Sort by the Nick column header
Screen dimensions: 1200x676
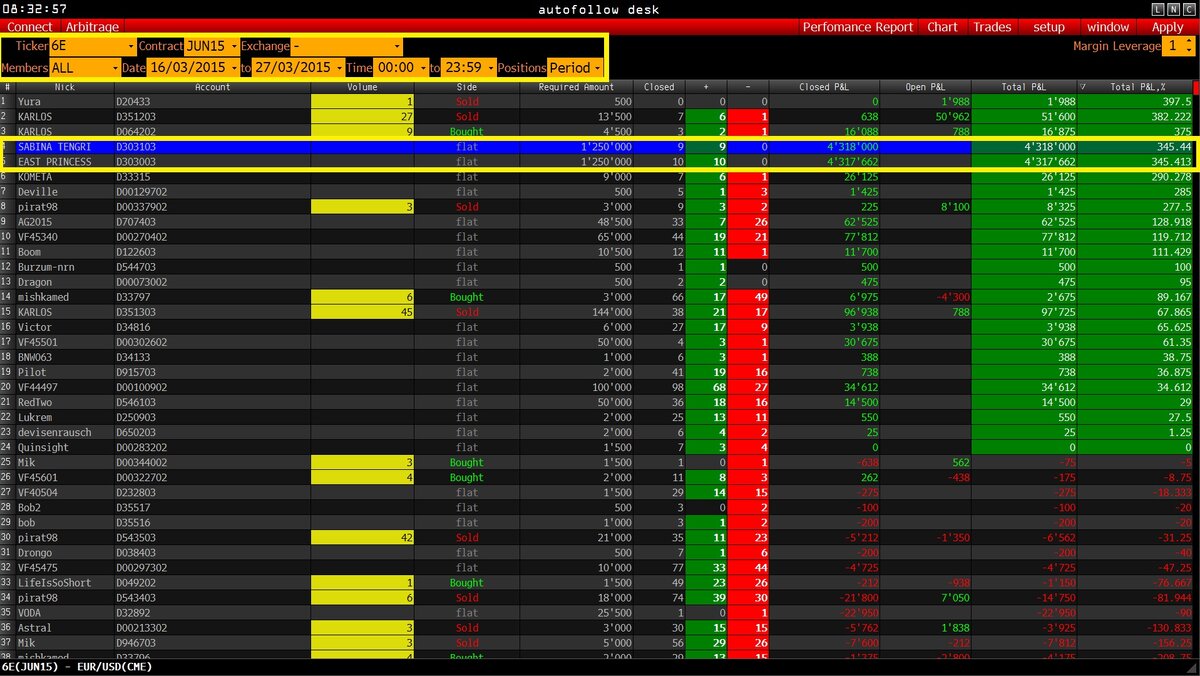coord(64,87)
